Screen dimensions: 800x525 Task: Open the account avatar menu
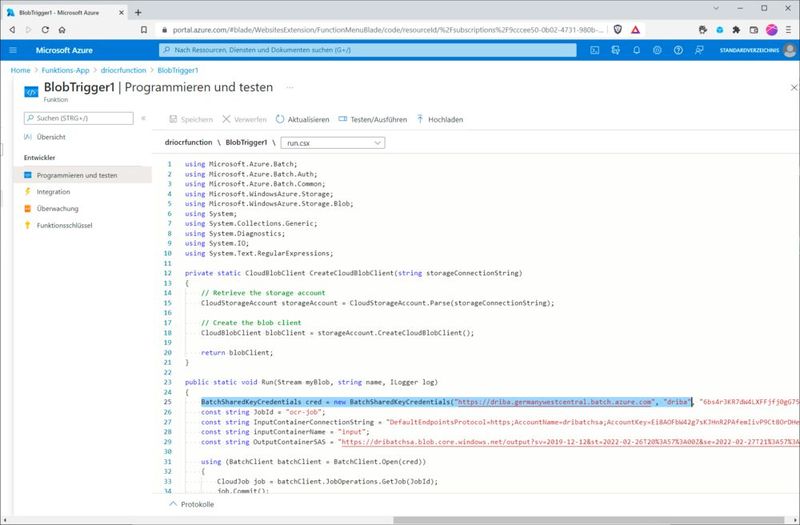tap(790, 50)
